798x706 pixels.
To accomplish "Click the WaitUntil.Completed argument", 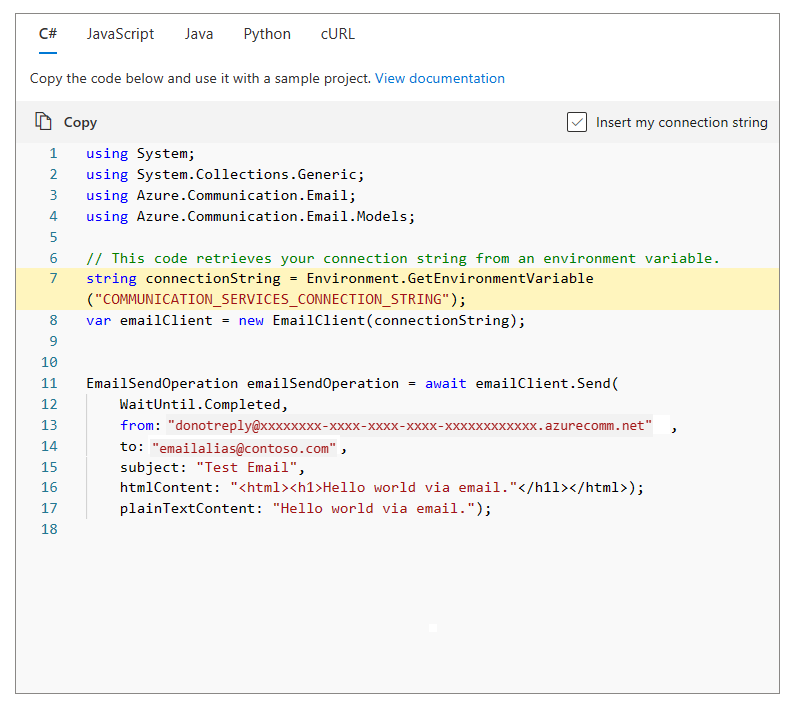I will (x=203, y=405).
